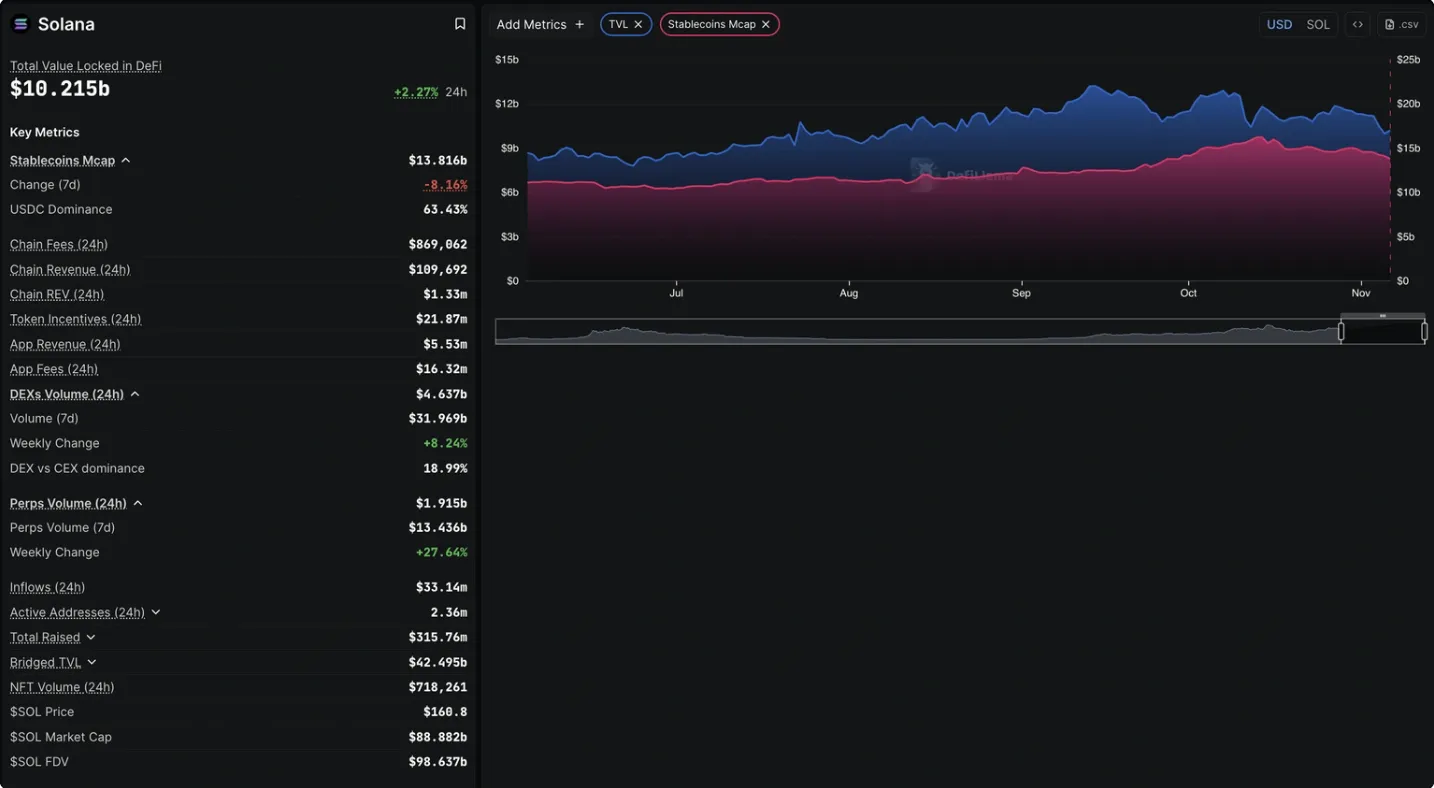Remove the Stablecoins Mcap metric chip
1434x788 pixels.
(x=765, y=23)
